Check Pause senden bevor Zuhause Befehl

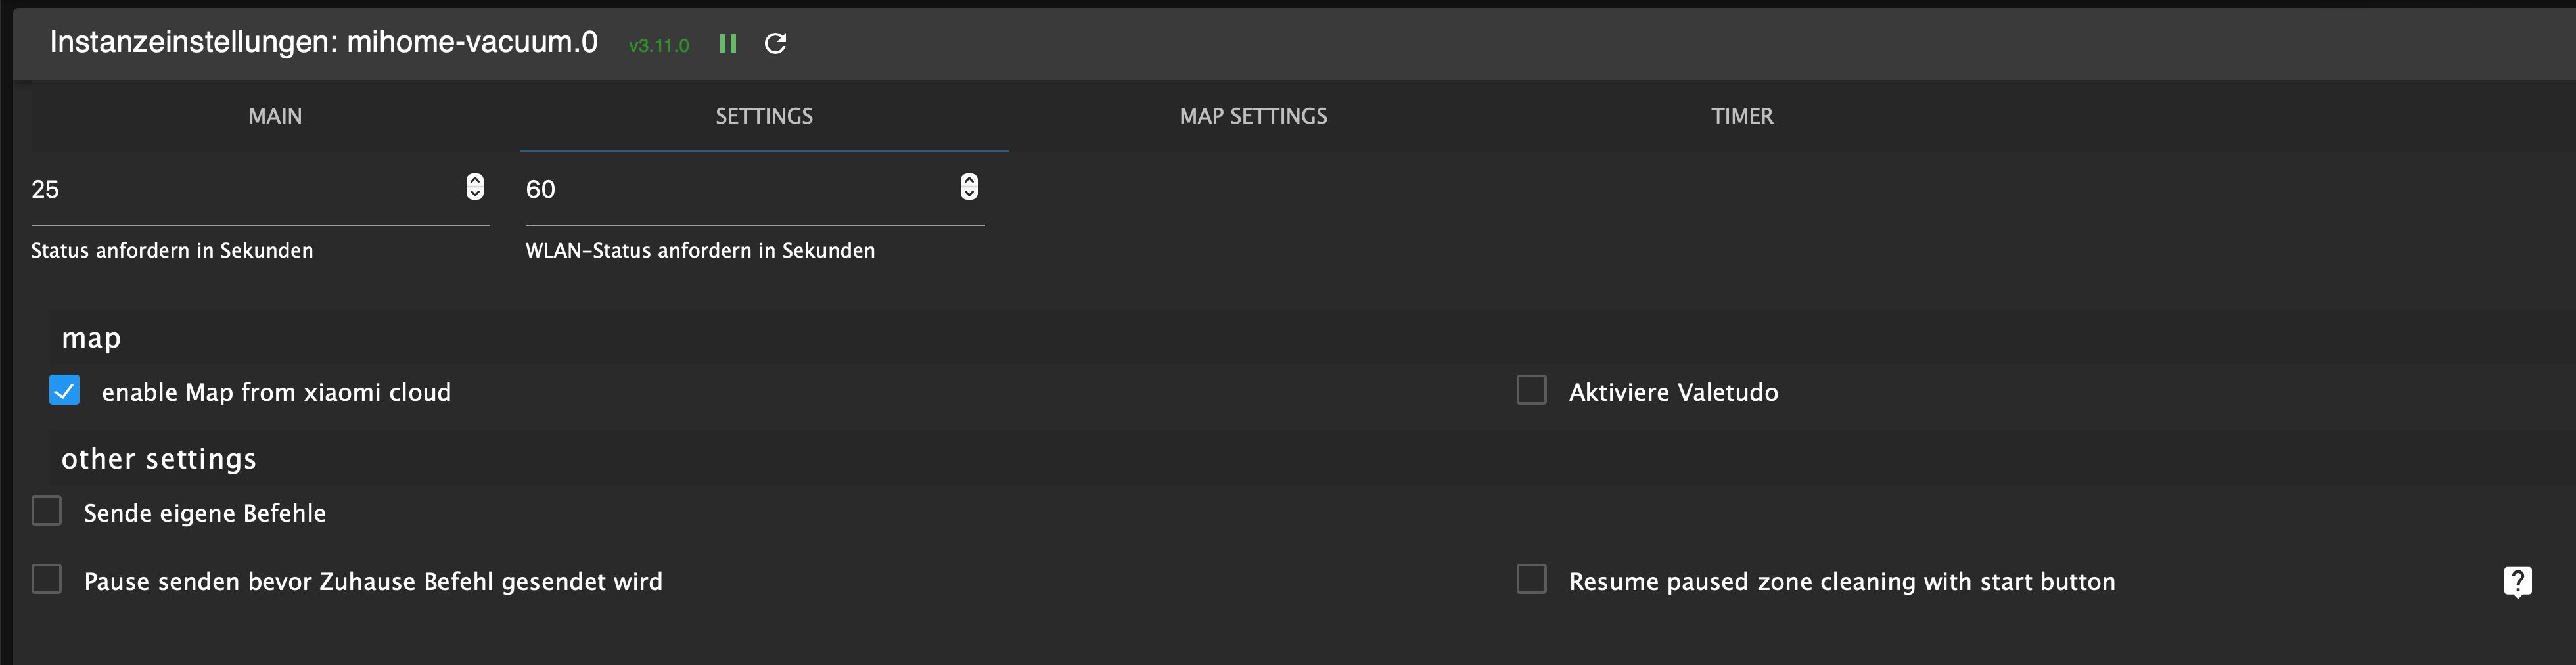tap(46, 579)
